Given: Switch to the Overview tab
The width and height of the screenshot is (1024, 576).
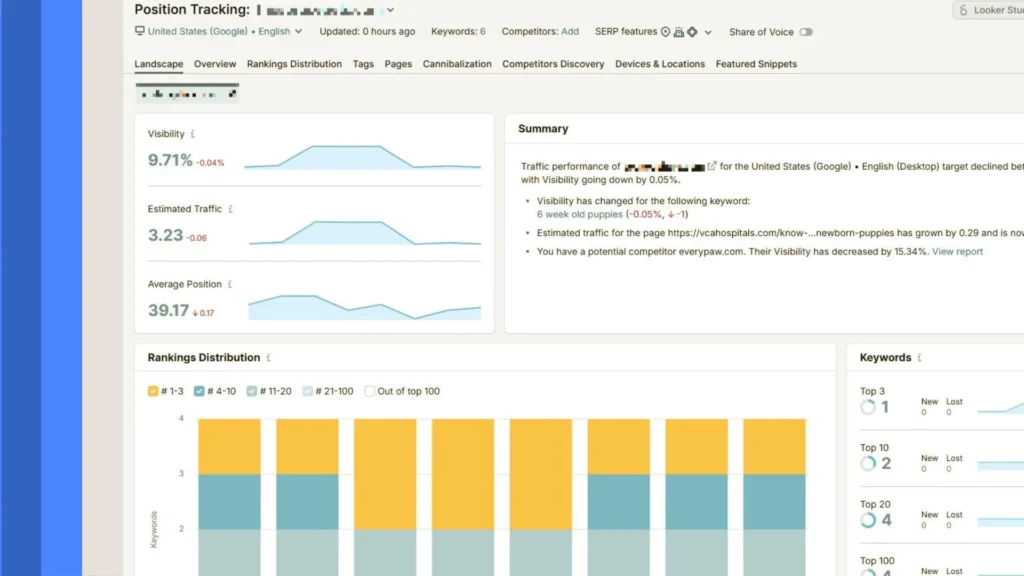Looking at the screenshot, I should pyautogui.click(x=215, y=64).
